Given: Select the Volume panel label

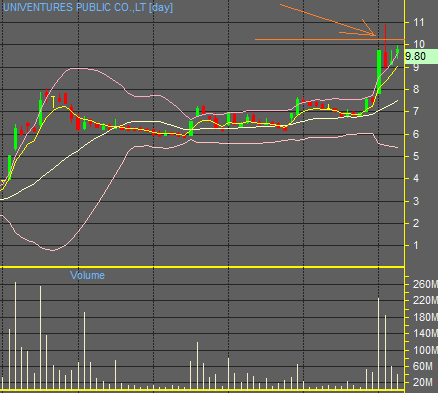Looking at the screenshot, I should click(x=87, y=275).
